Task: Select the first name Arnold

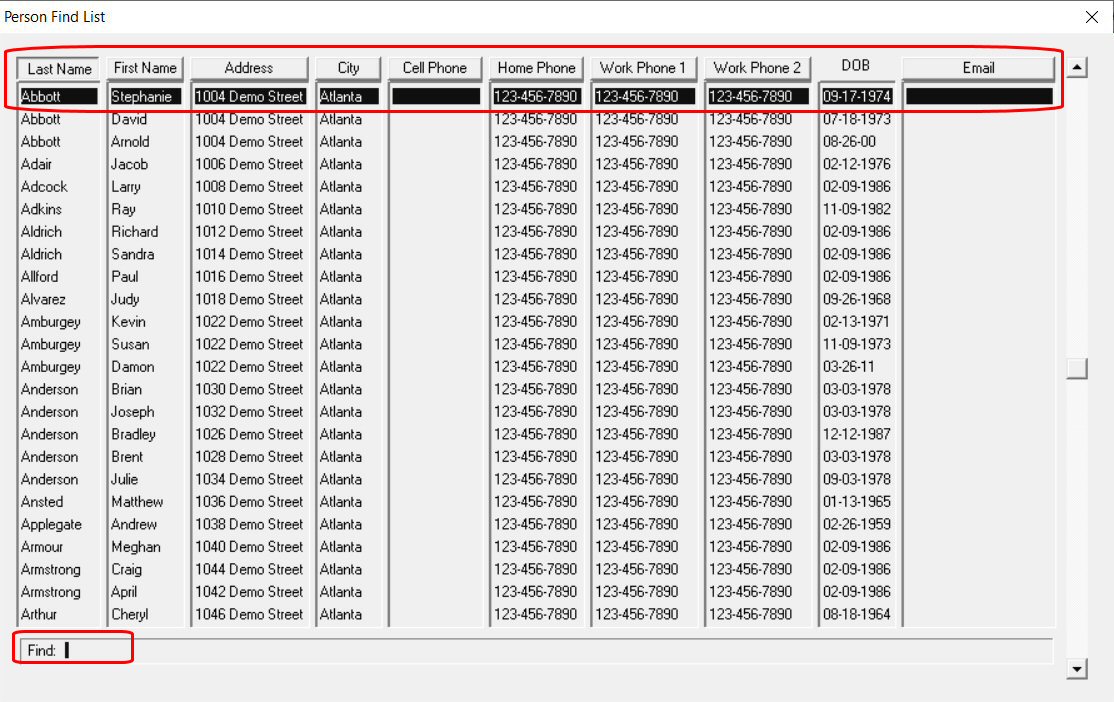Action: coord(130,141)
